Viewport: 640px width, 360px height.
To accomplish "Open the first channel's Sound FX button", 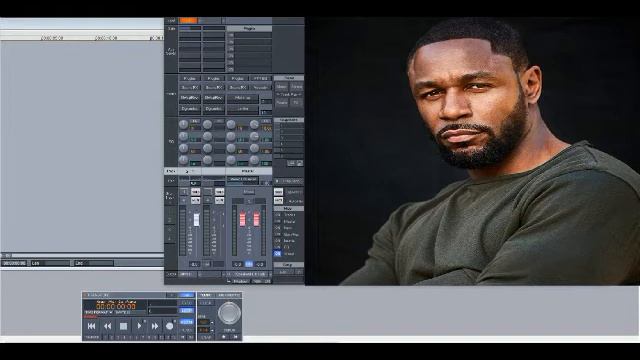I will click(x=190, y=87).
